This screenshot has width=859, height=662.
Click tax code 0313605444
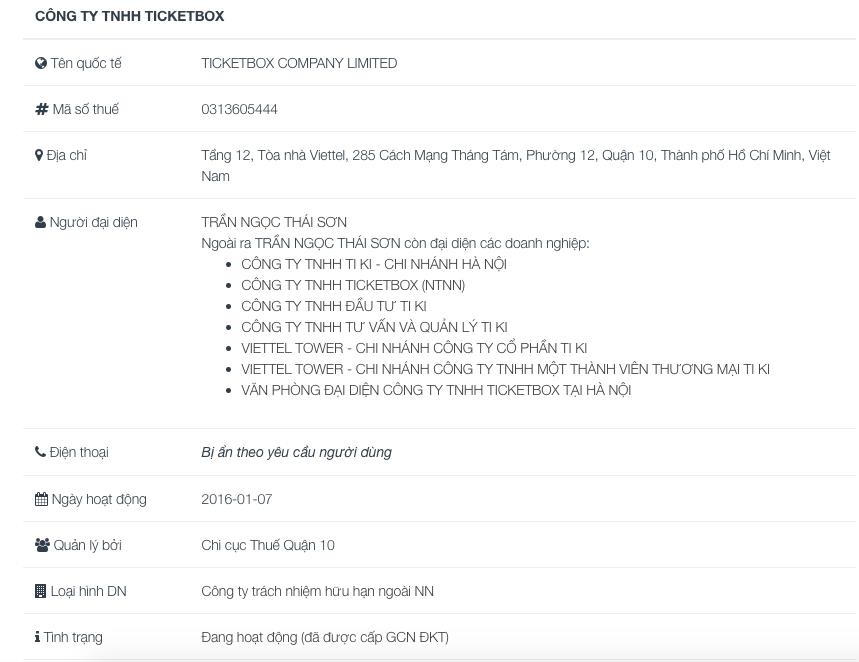tap(239, 109)
